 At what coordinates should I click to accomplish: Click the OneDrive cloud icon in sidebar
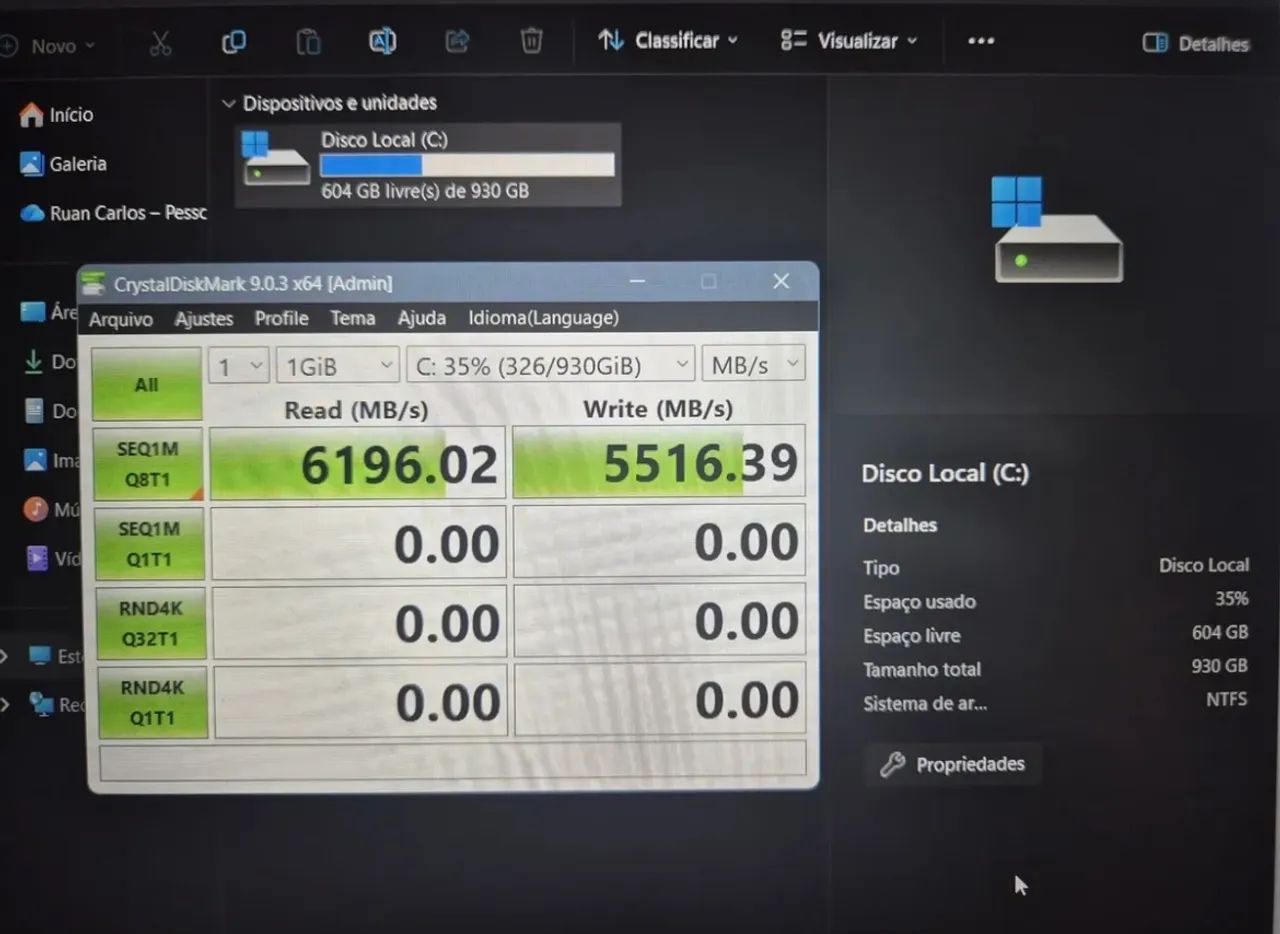pos(33,213)
